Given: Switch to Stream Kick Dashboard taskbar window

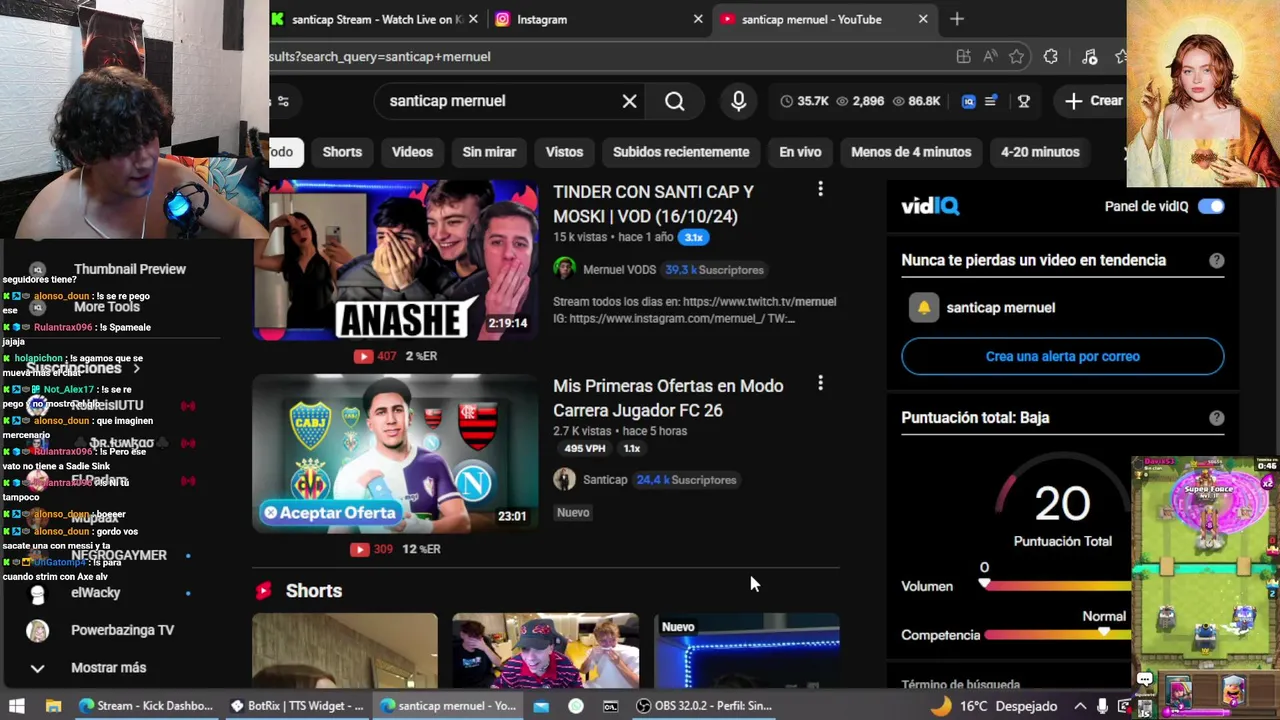Looking at the screenshot, I should coord(145,706).
